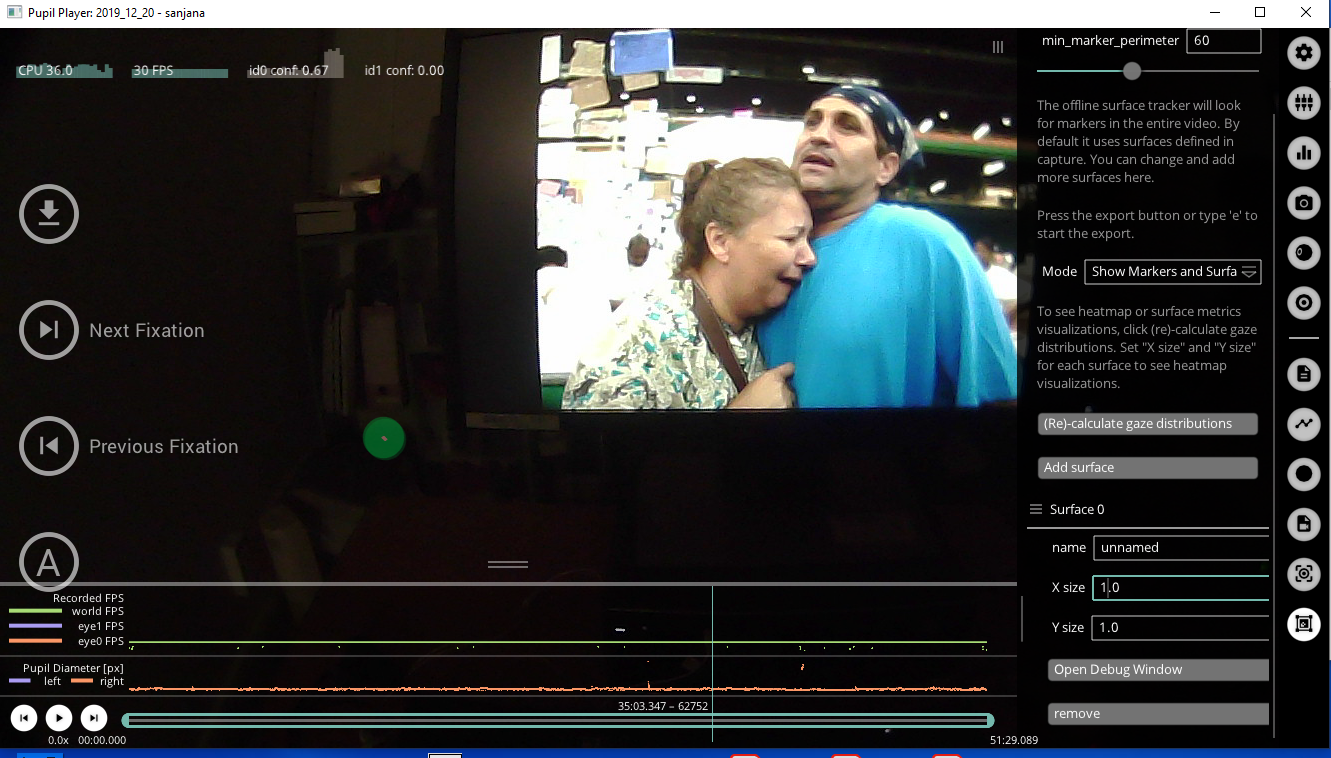The image size is (1331, 758).
Task: Click the panel grip handle at top of video
Action: click(998, 47)
